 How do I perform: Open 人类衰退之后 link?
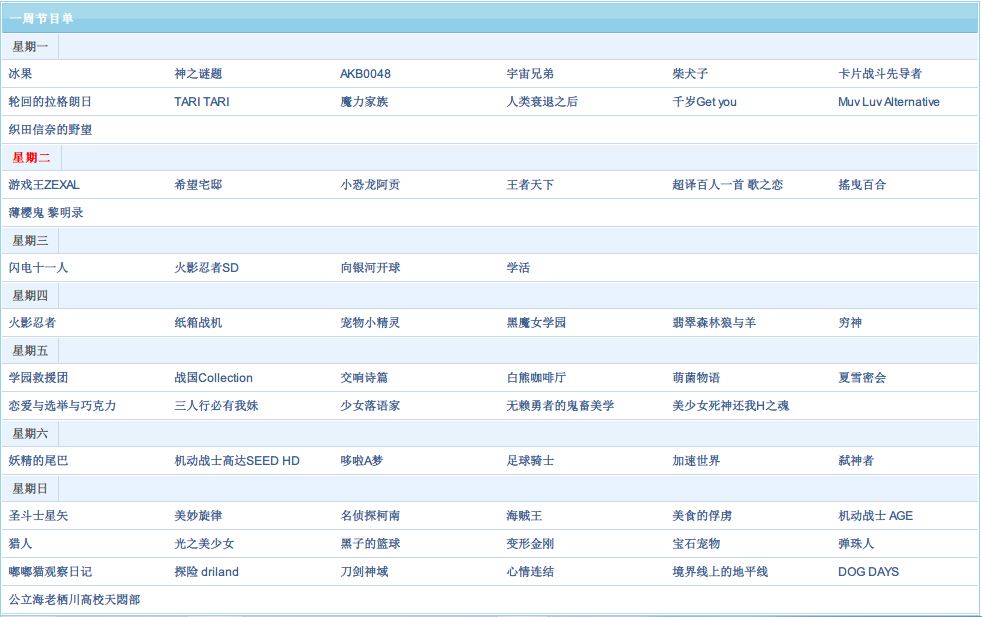[x=542, y=101]
